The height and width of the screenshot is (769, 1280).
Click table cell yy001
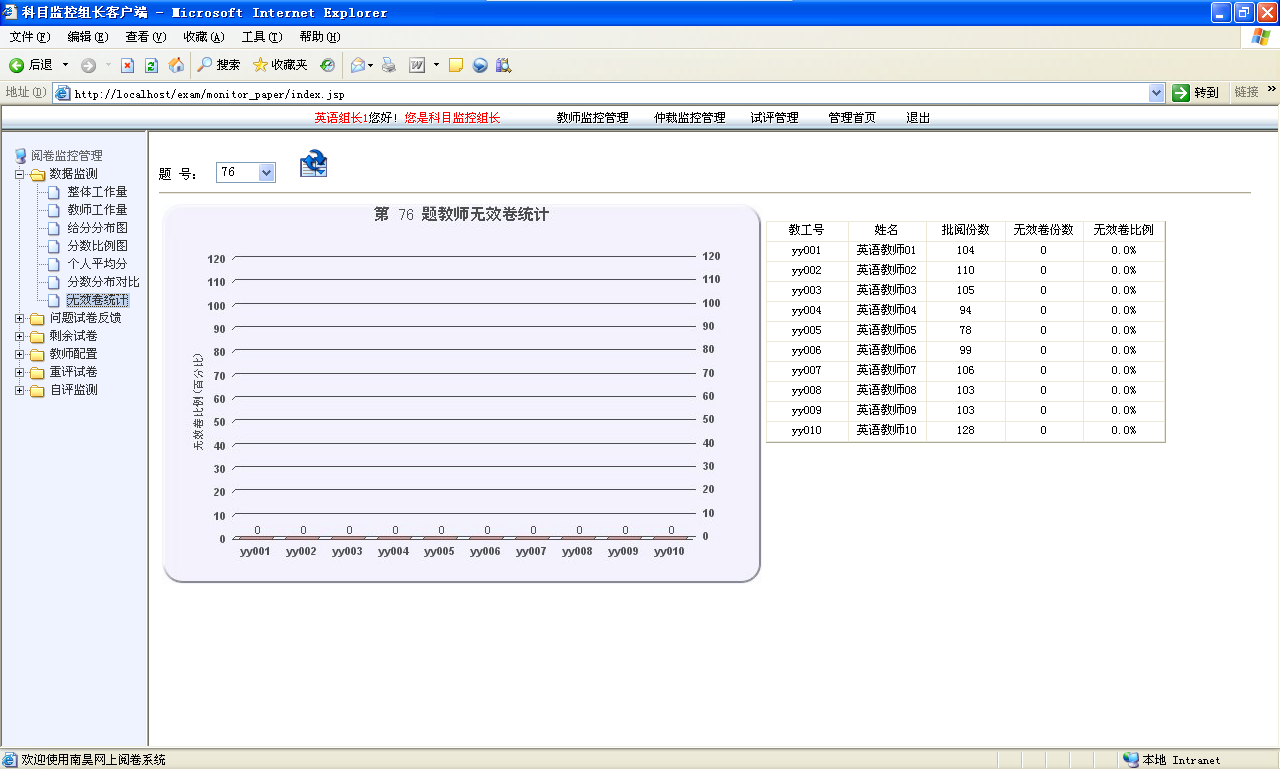(x=806, y=250)
